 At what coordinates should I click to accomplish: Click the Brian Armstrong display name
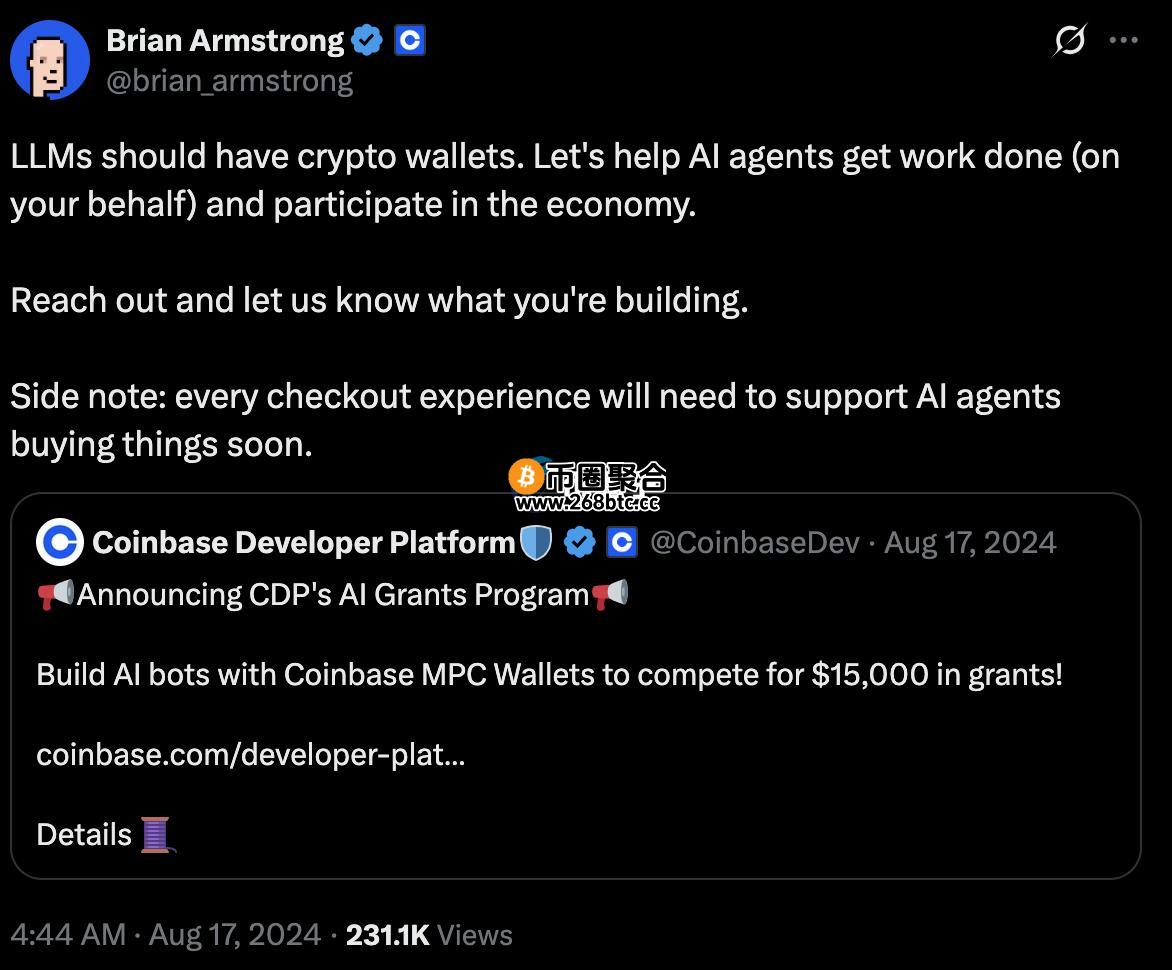point(225,40)
